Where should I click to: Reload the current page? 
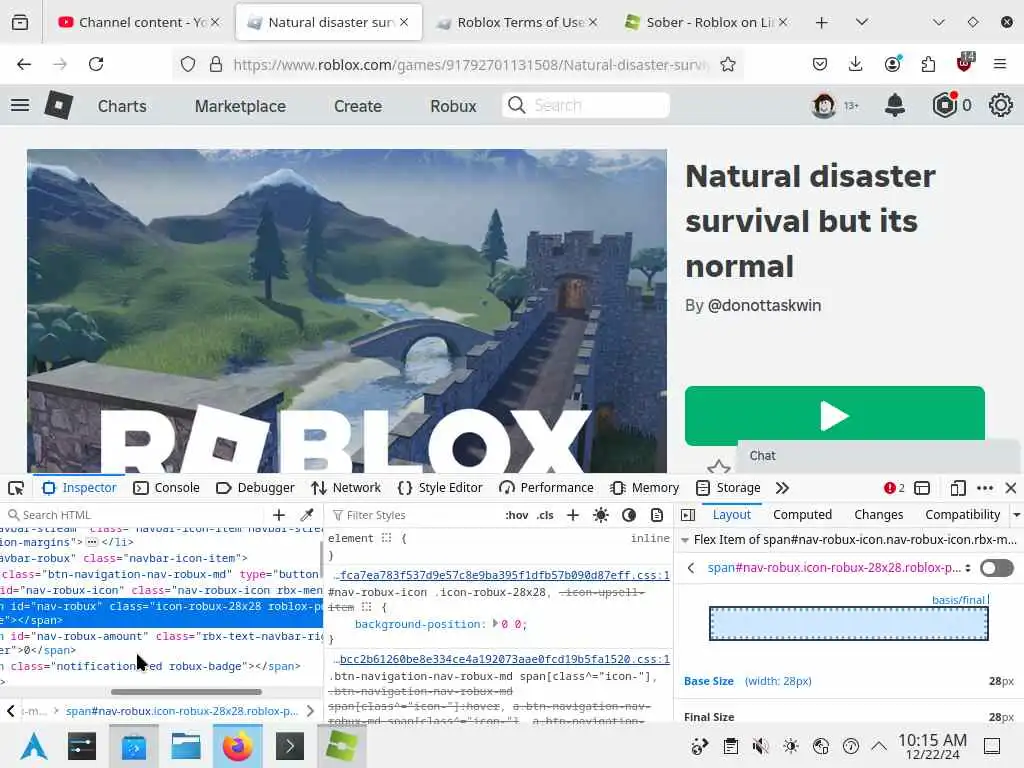pos(96,64)
